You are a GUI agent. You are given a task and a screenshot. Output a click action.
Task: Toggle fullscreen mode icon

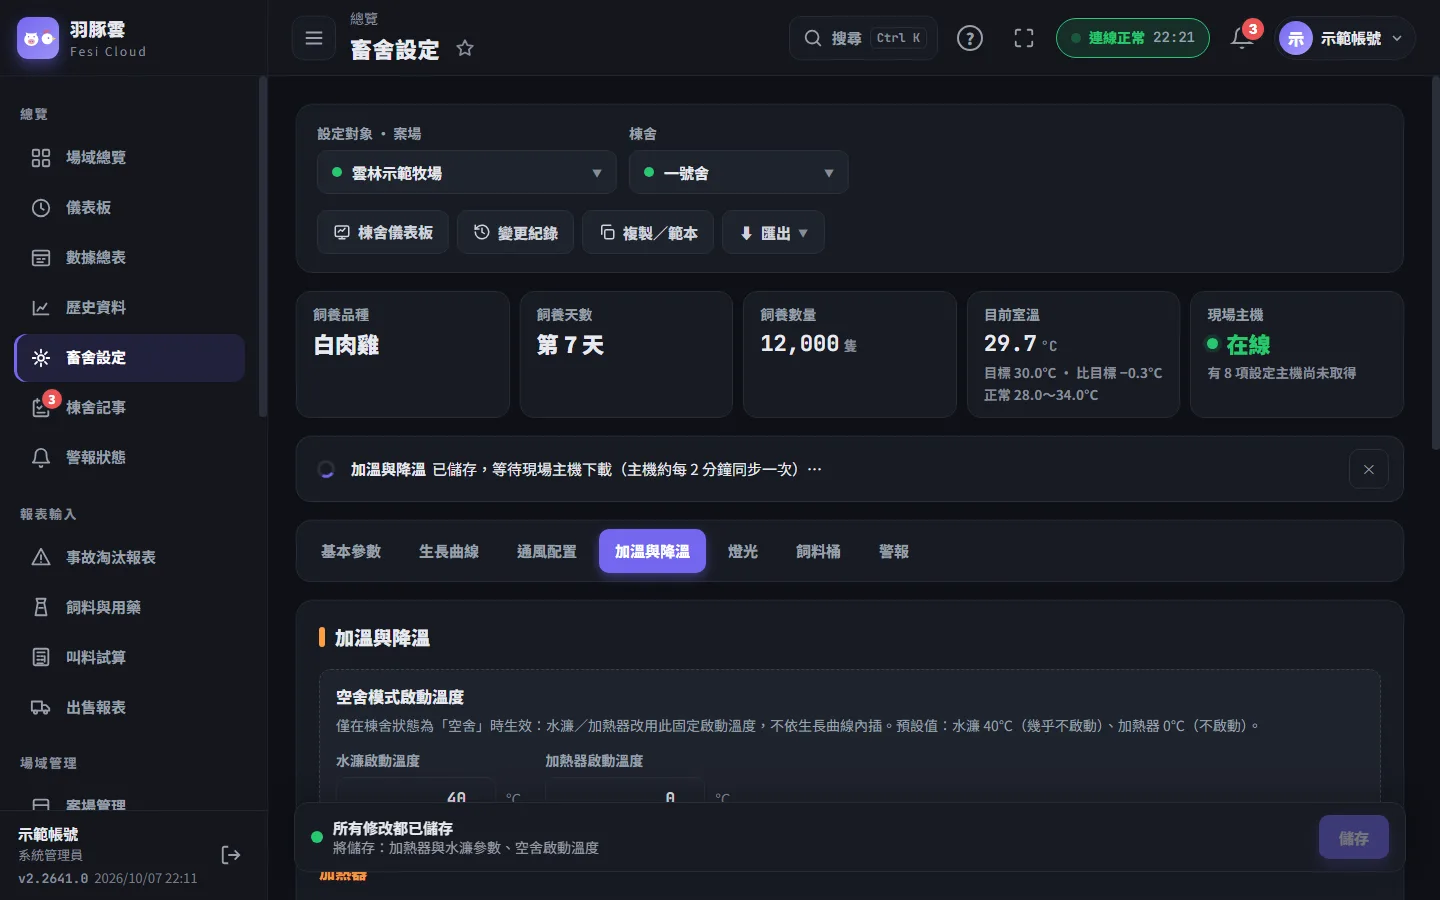1024,38
